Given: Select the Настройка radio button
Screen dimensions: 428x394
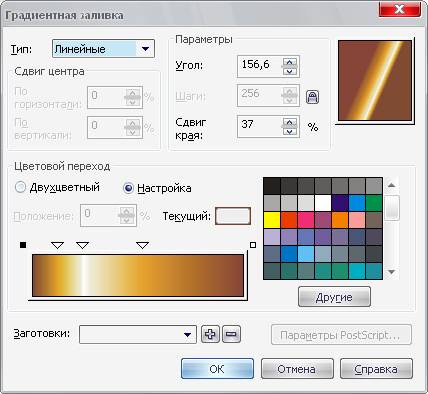Looking at the screenshot, I should pos(128,188).
